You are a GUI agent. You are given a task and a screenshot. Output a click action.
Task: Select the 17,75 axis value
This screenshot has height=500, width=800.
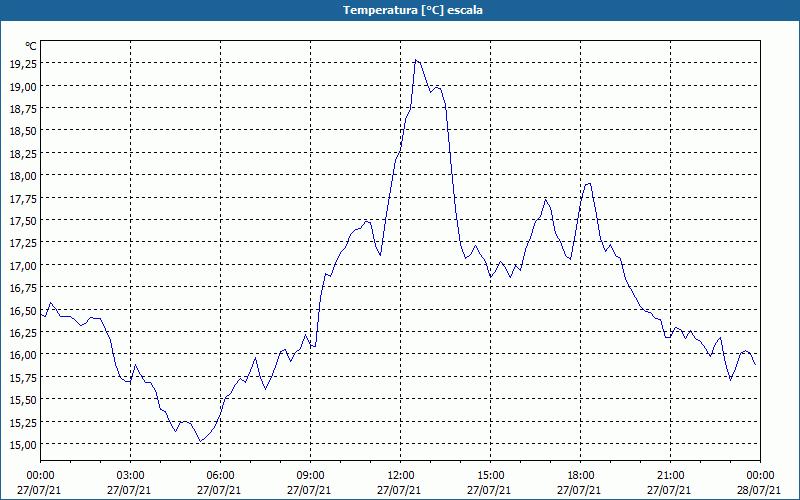[x=23, y=198]
